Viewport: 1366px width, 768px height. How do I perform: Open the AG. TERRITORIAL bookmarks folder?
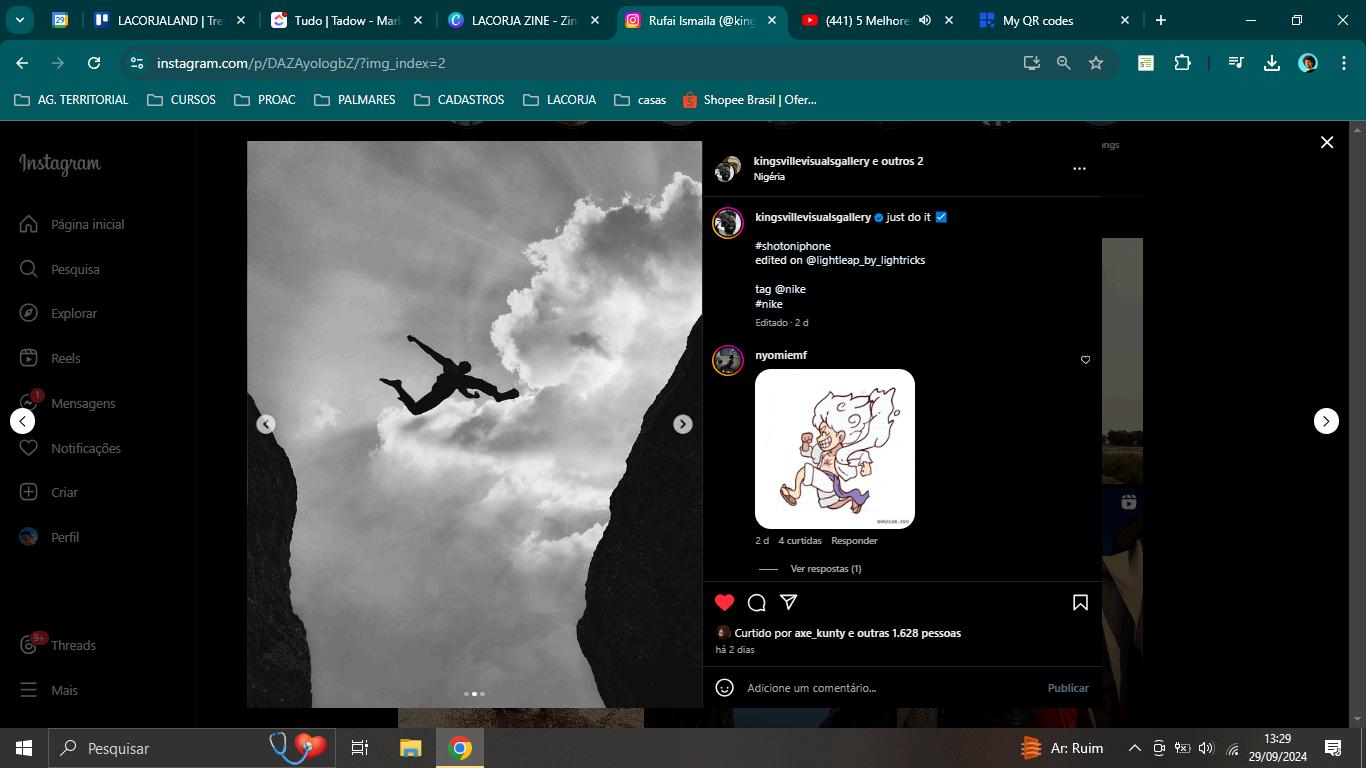[x=71, y=100]
